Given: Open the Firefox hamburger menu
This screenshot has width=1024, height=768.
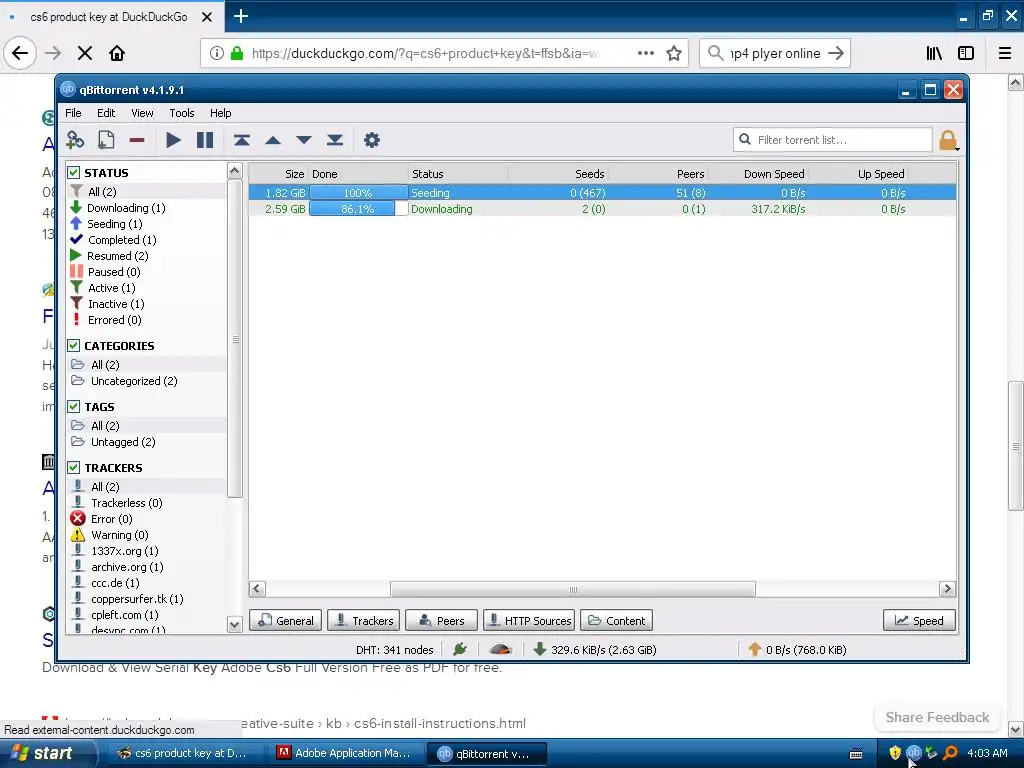Looking at the screenshot, I should (1004, 53).
